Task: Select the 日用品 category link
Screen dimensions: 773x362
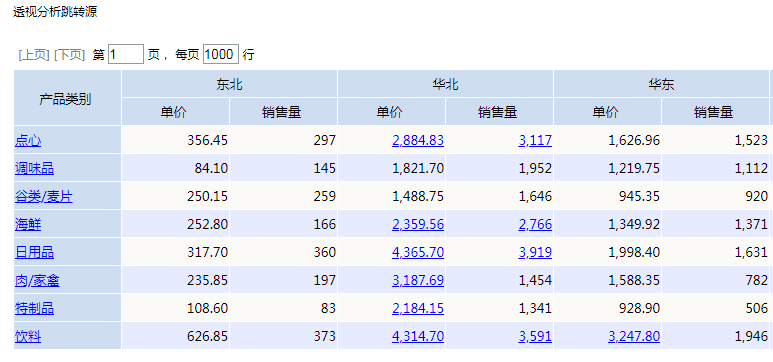Action: (35, 253)
